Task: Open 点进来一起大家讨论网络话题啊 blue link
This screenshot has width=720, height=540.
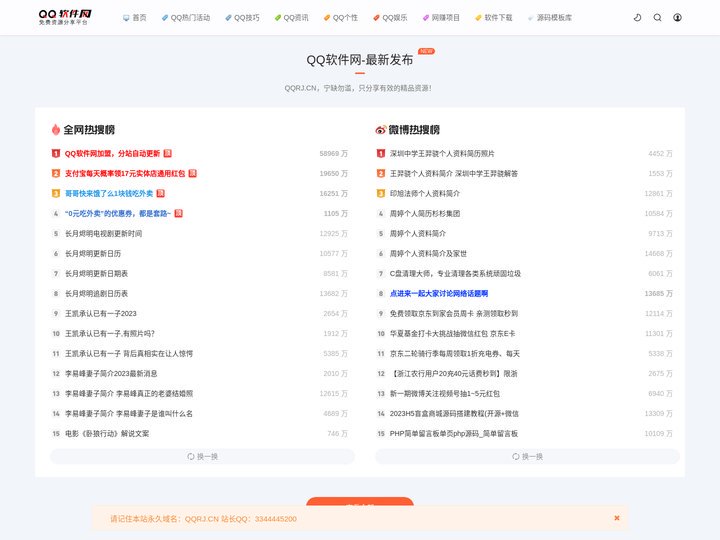Action: (x=439, y=293)
